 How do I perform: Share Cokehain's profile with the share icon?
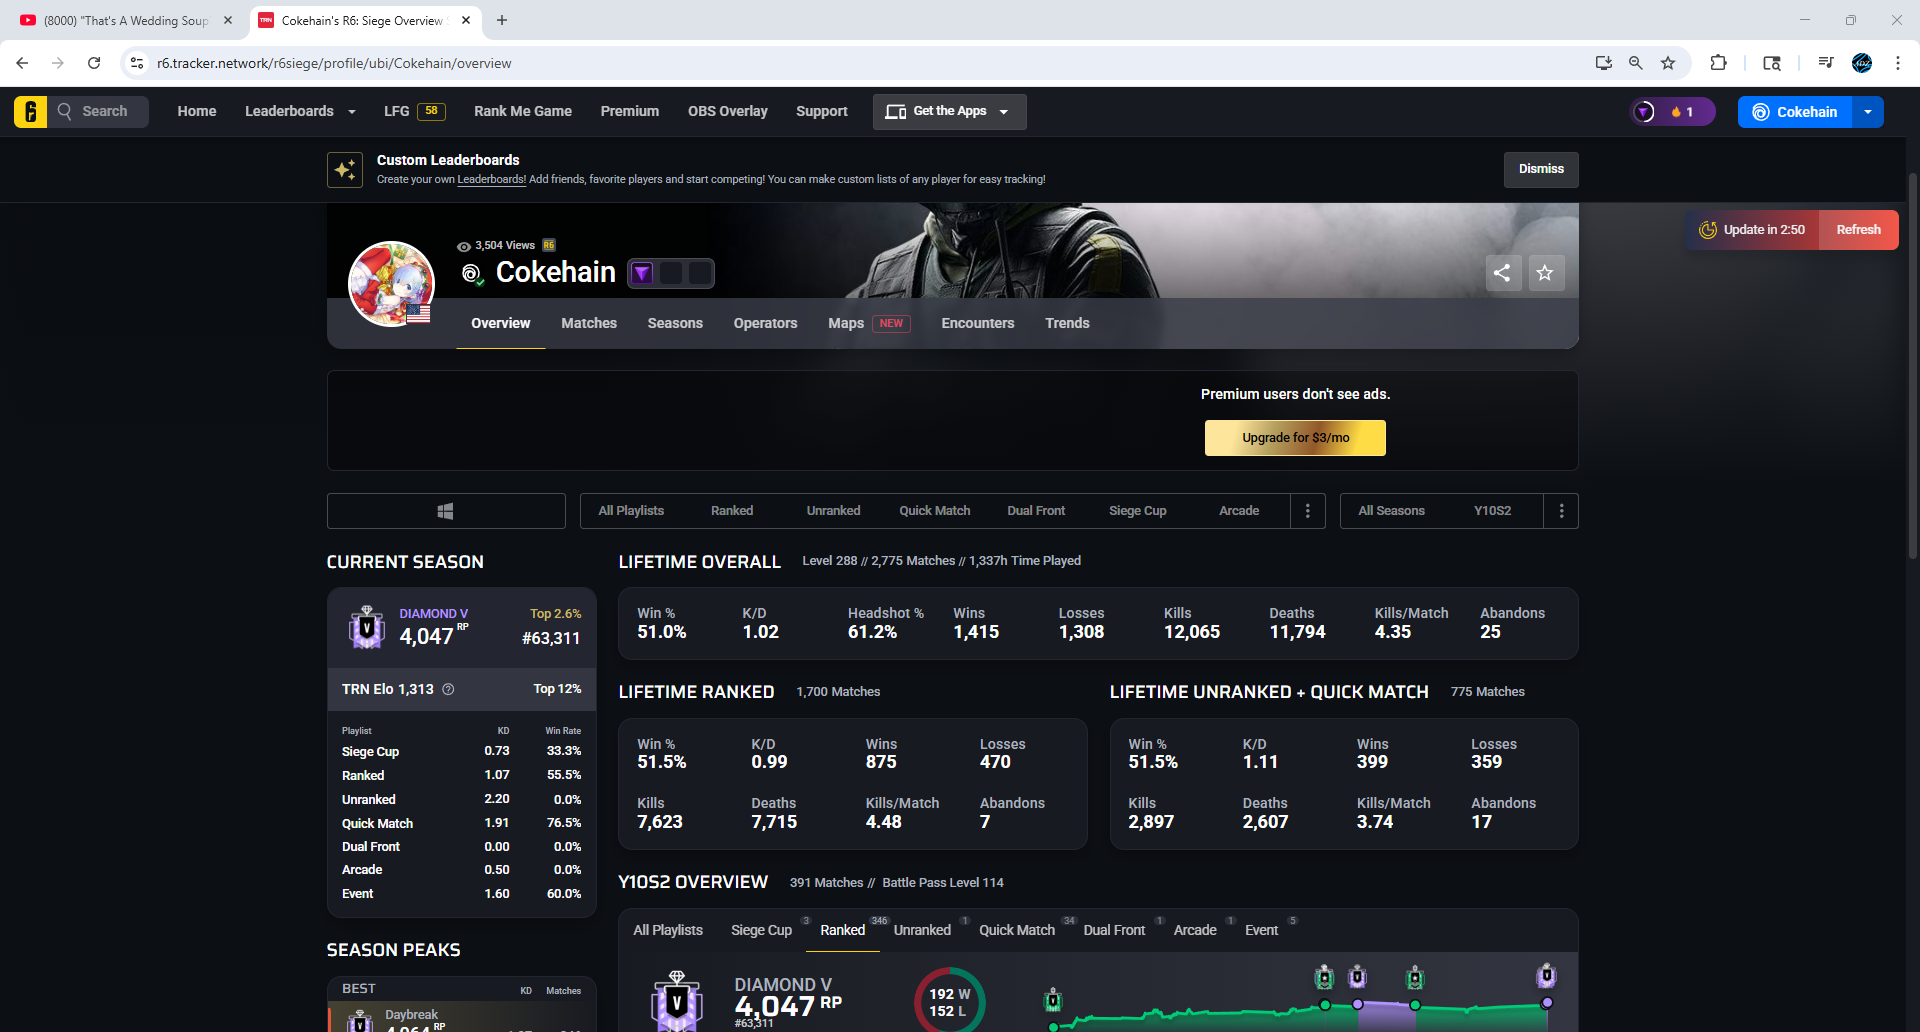click(x=1502, y=272)
